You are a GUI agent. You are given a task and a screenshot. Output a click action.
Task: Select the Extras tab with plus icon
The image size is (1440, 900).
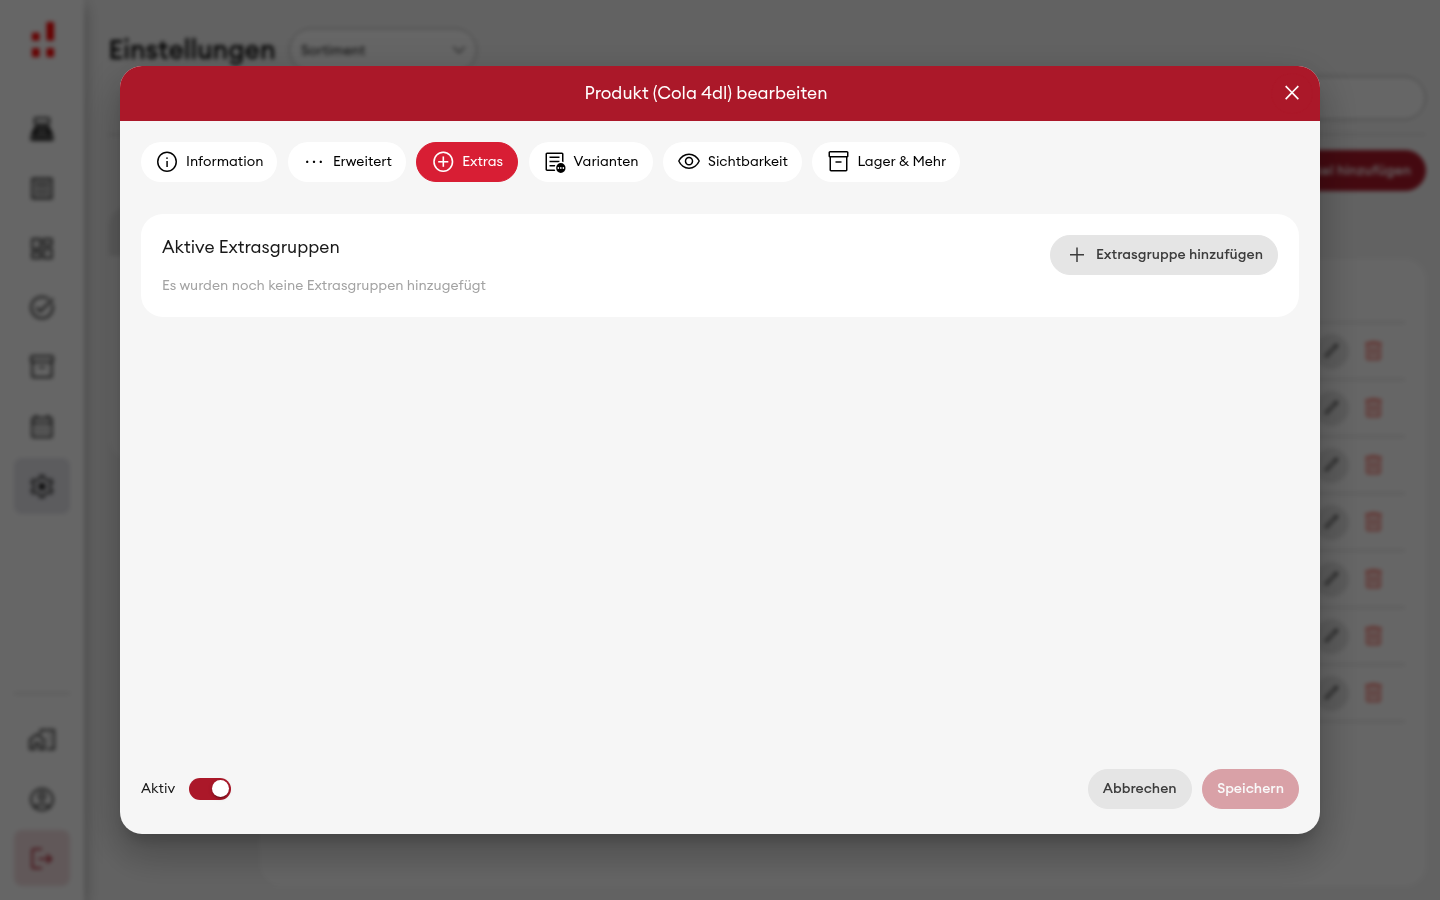tap(467, 162)
